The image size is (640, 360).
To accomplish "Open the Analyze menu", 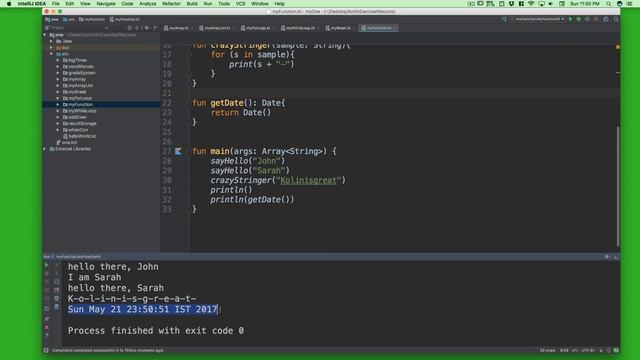I will pos(147,4).
